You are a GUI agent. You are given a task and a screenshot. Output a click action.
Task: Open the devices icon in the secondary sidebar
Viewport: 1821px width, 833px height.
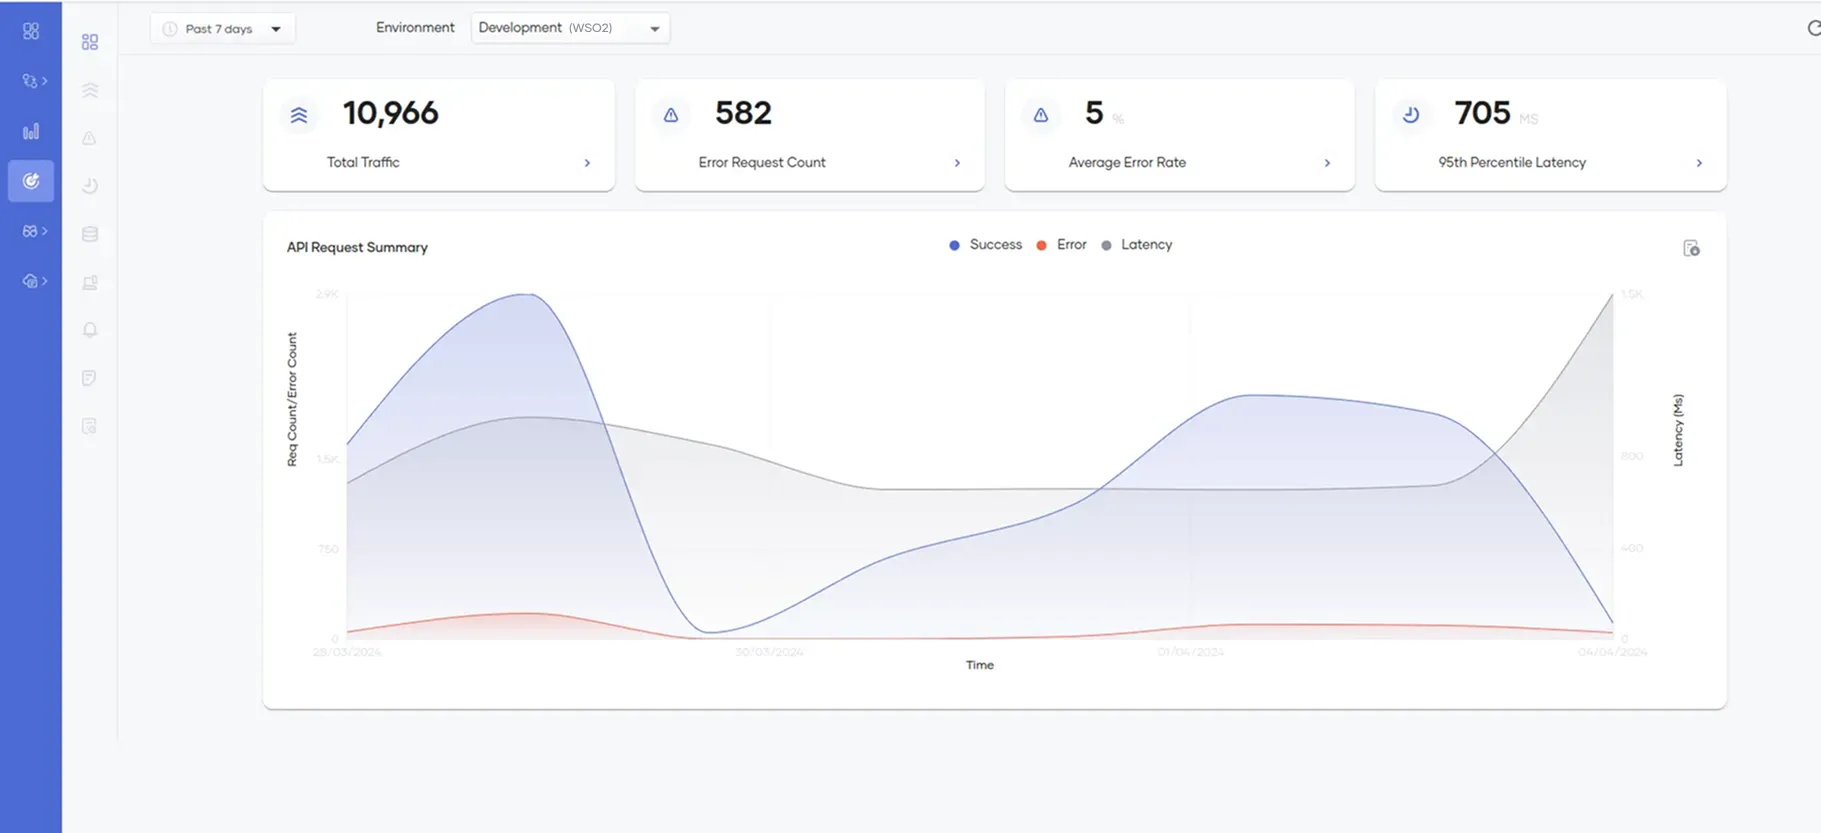90,282
